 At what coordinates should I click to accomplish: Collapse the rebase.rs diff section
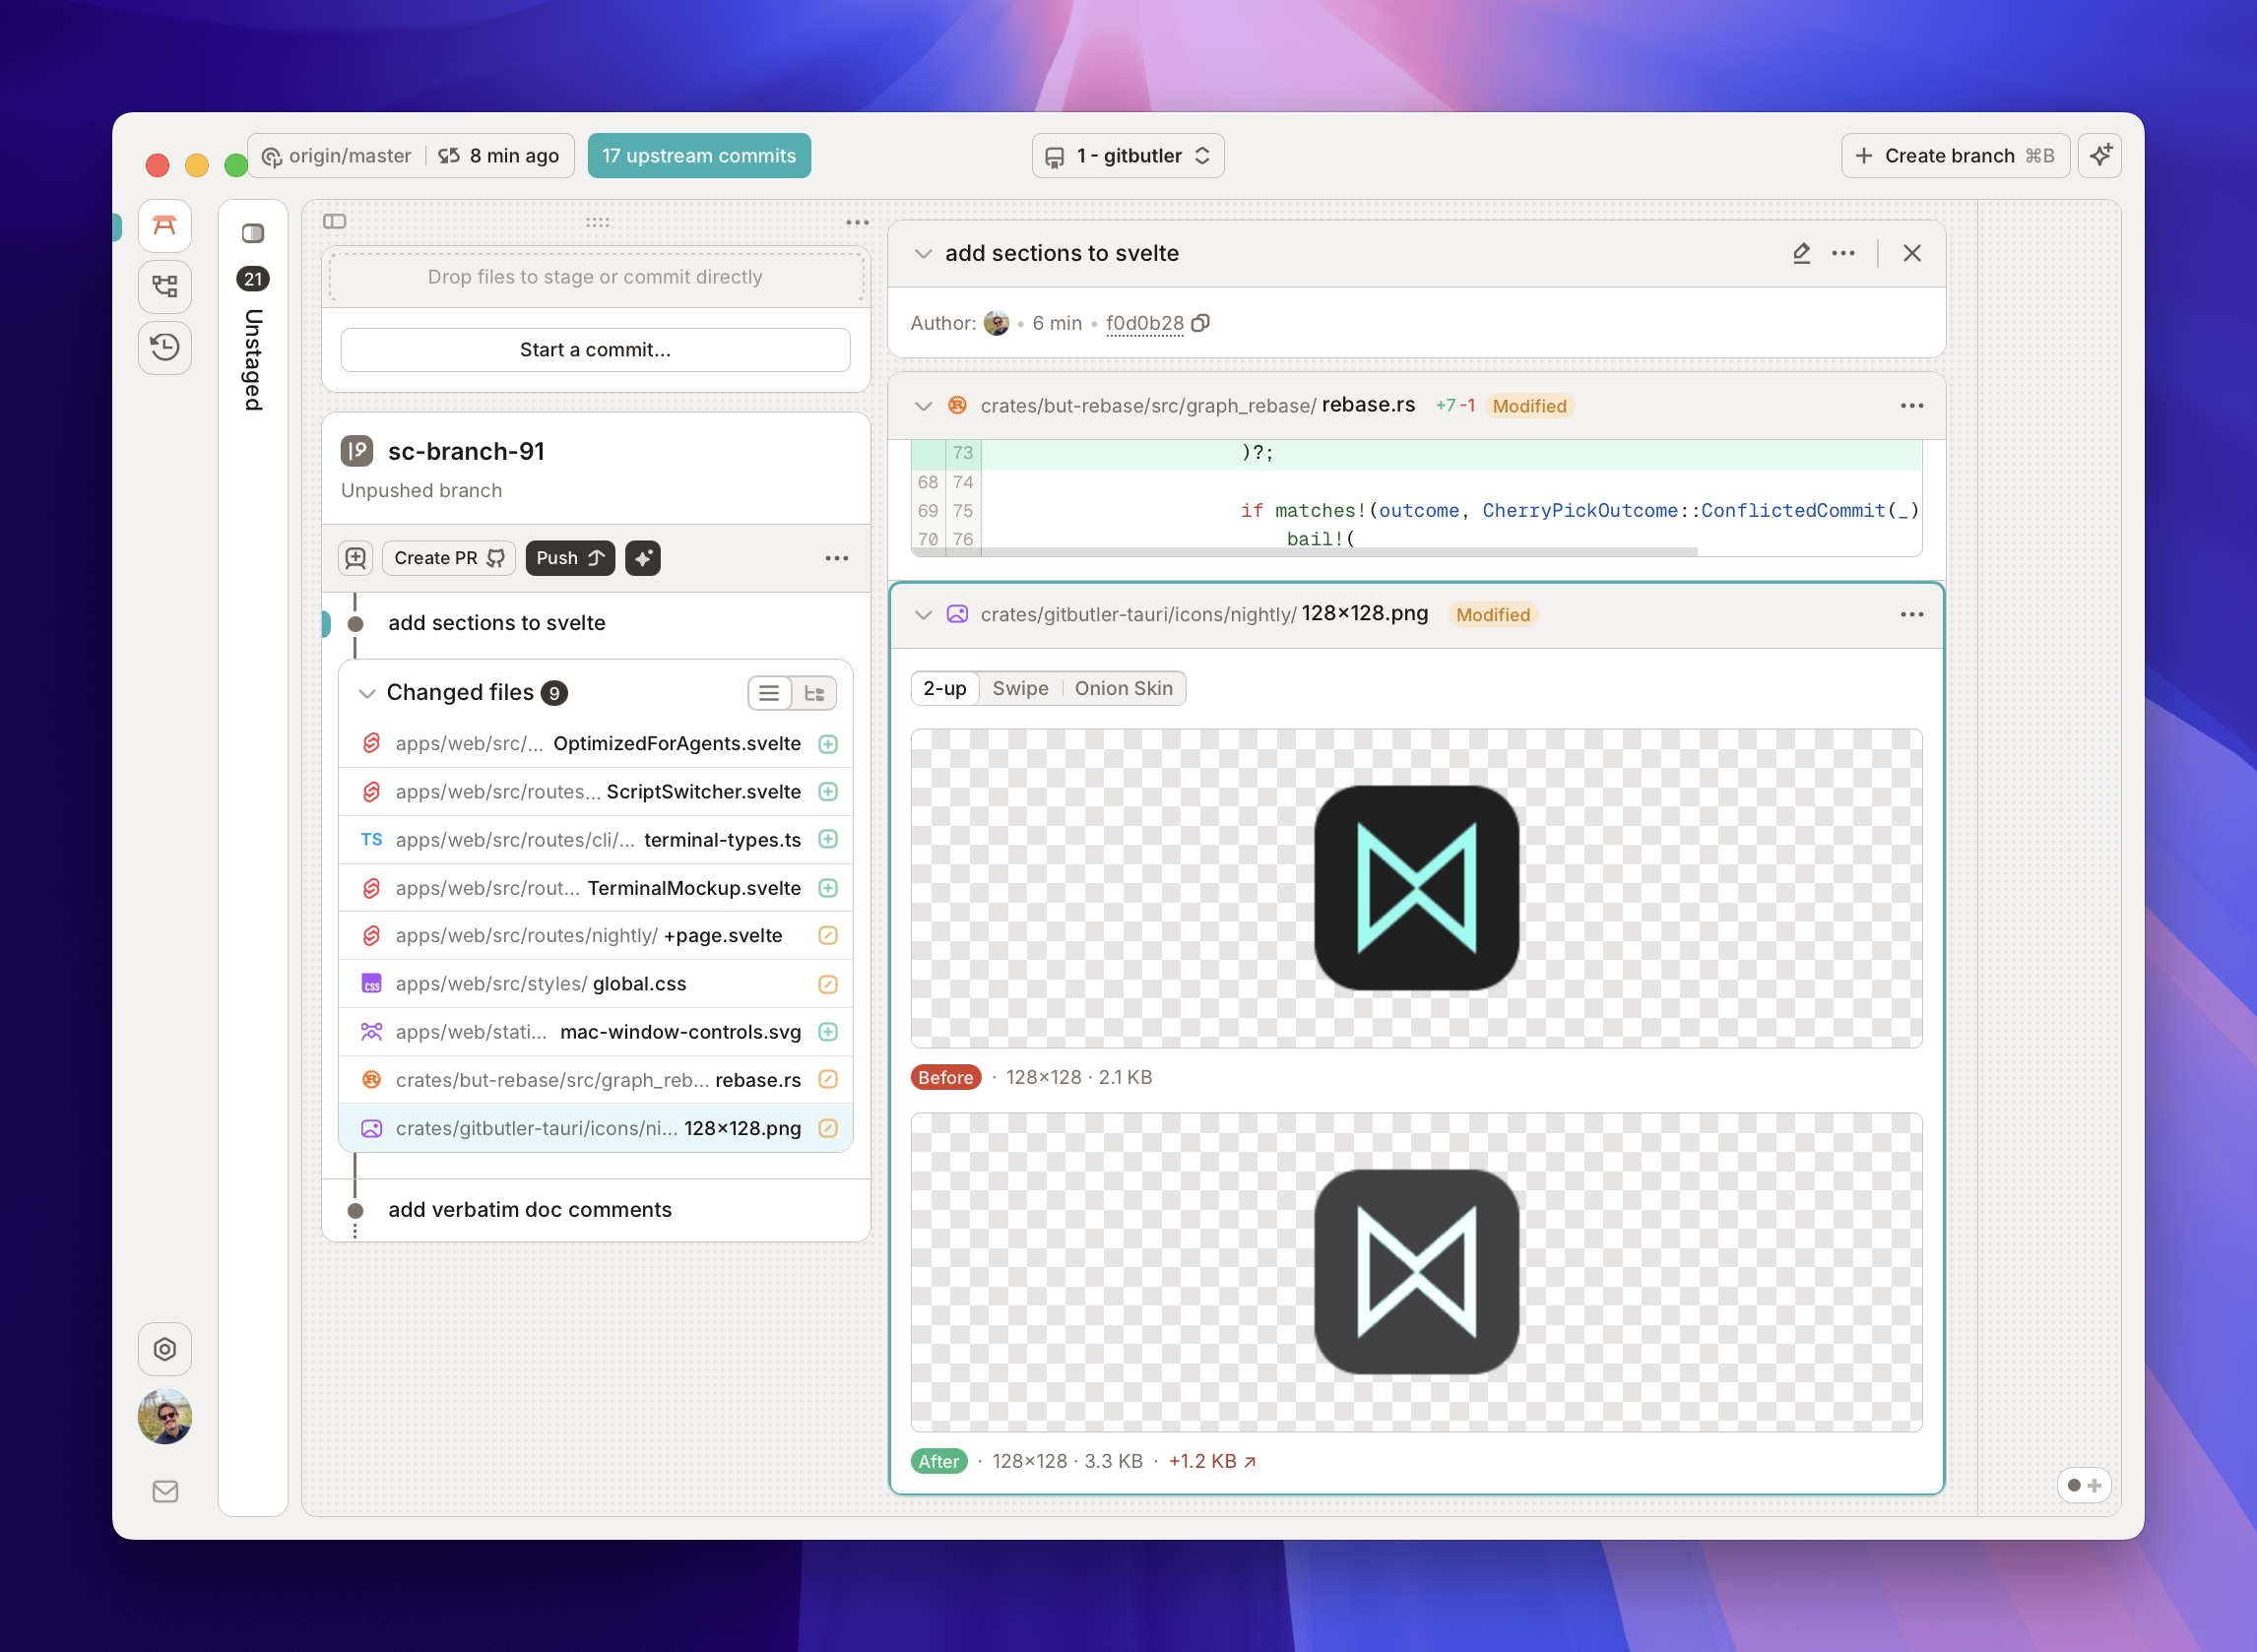click(x=923, y=406)
